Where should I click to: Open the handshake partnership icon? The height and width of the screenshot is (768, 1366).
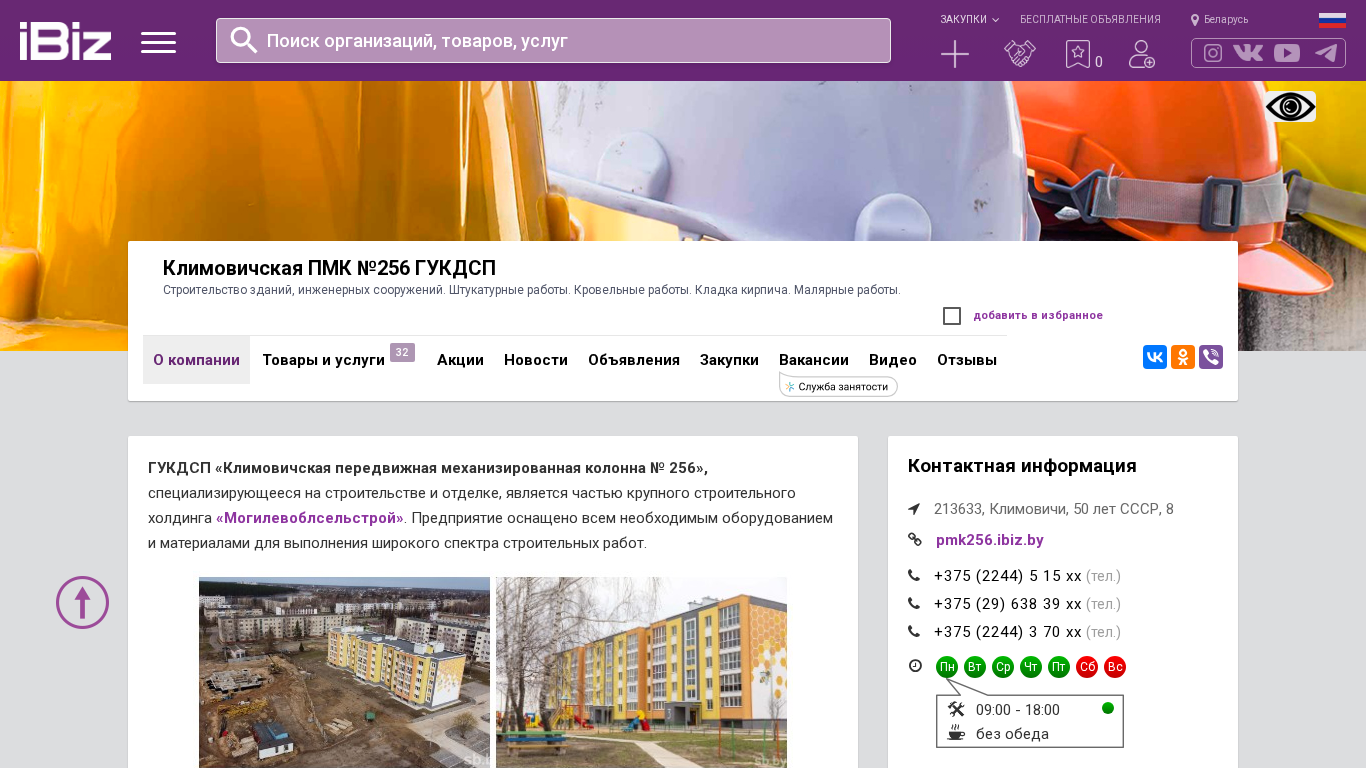[x=1020, y=54]
